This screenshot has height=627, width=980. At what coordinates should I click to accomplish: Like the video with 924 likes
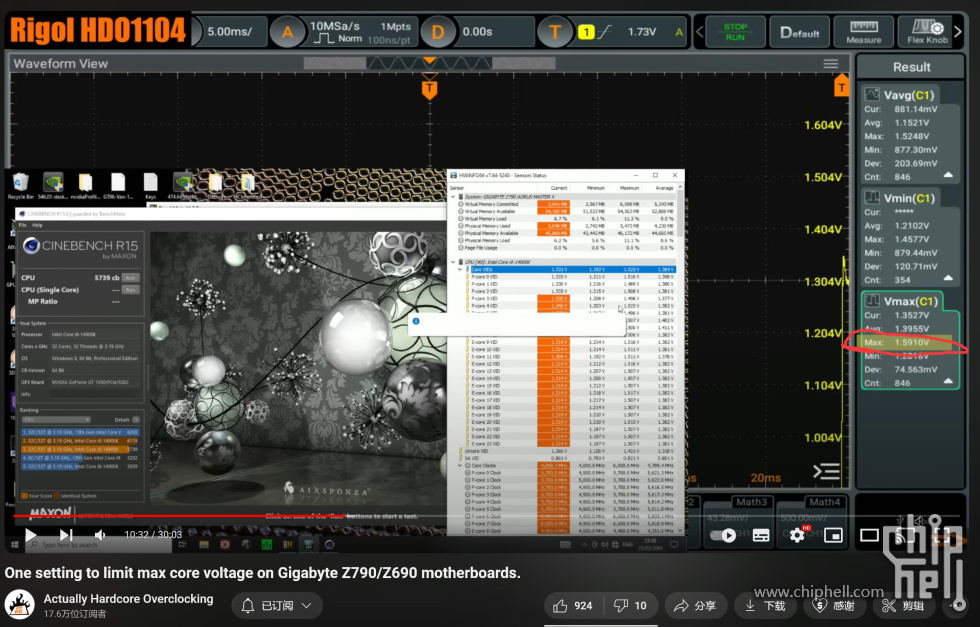[572, 605]
